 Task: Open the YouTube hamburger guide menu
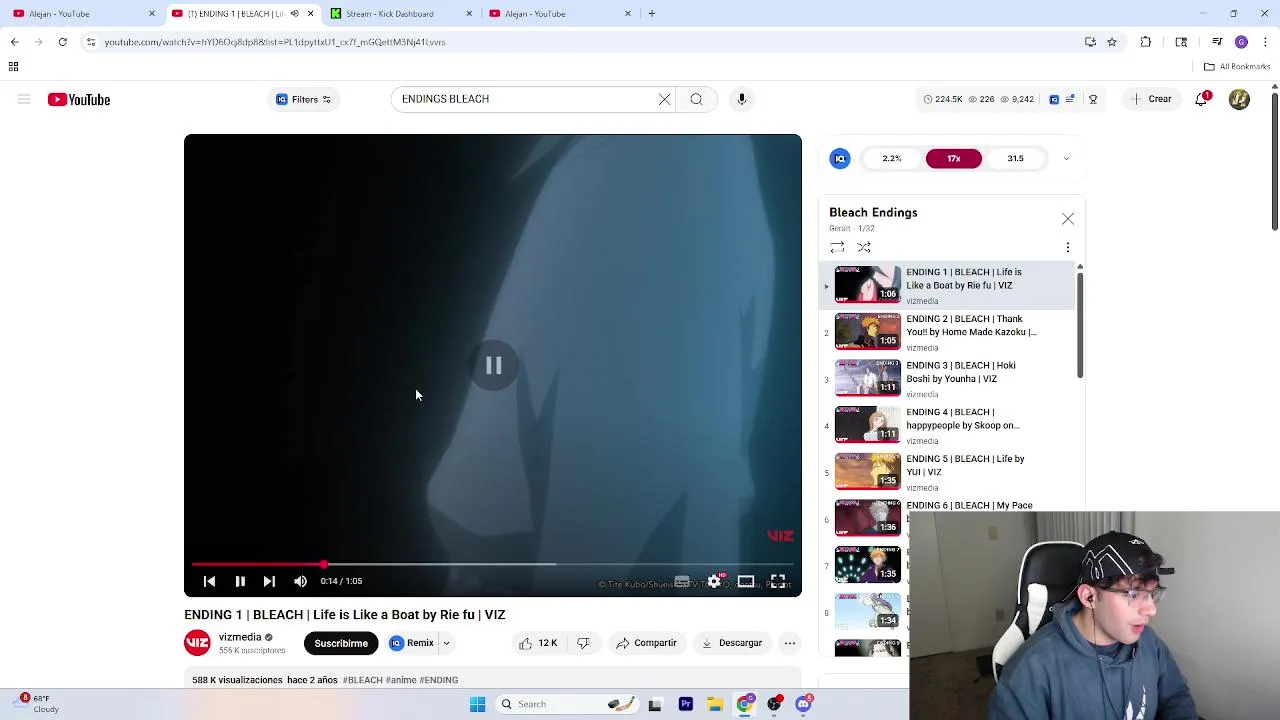(x=24, y=99)
